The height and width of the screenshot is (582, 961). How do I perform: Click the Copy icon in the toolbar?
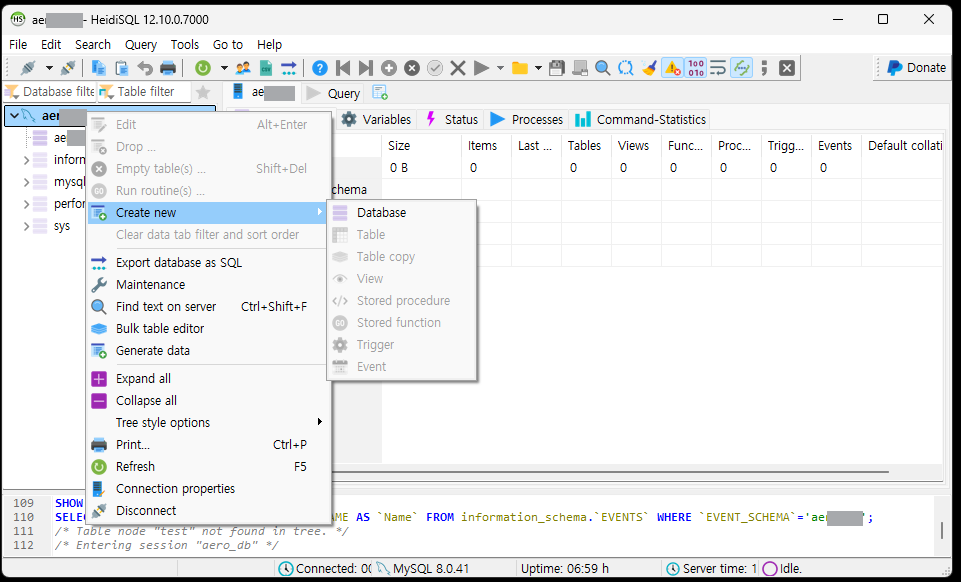coord(98,68)
